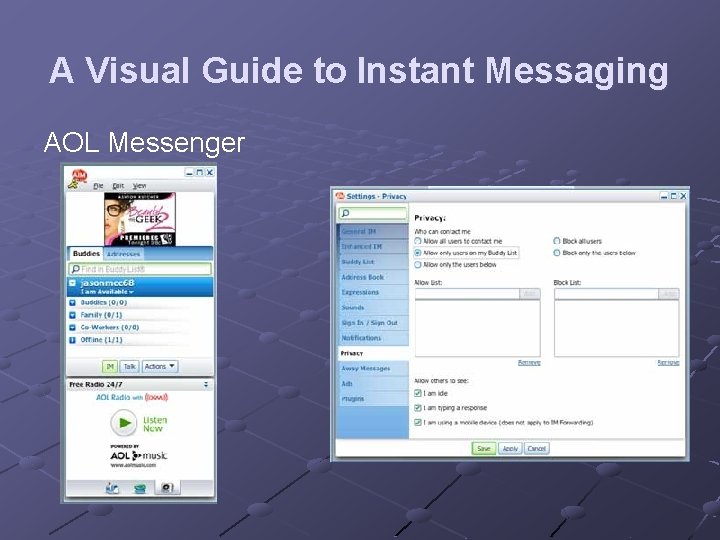Image resolution: width=720 pixels, height=540 pixels.
Task: Click Add button beside Block List field
Action: pos(669,294)
